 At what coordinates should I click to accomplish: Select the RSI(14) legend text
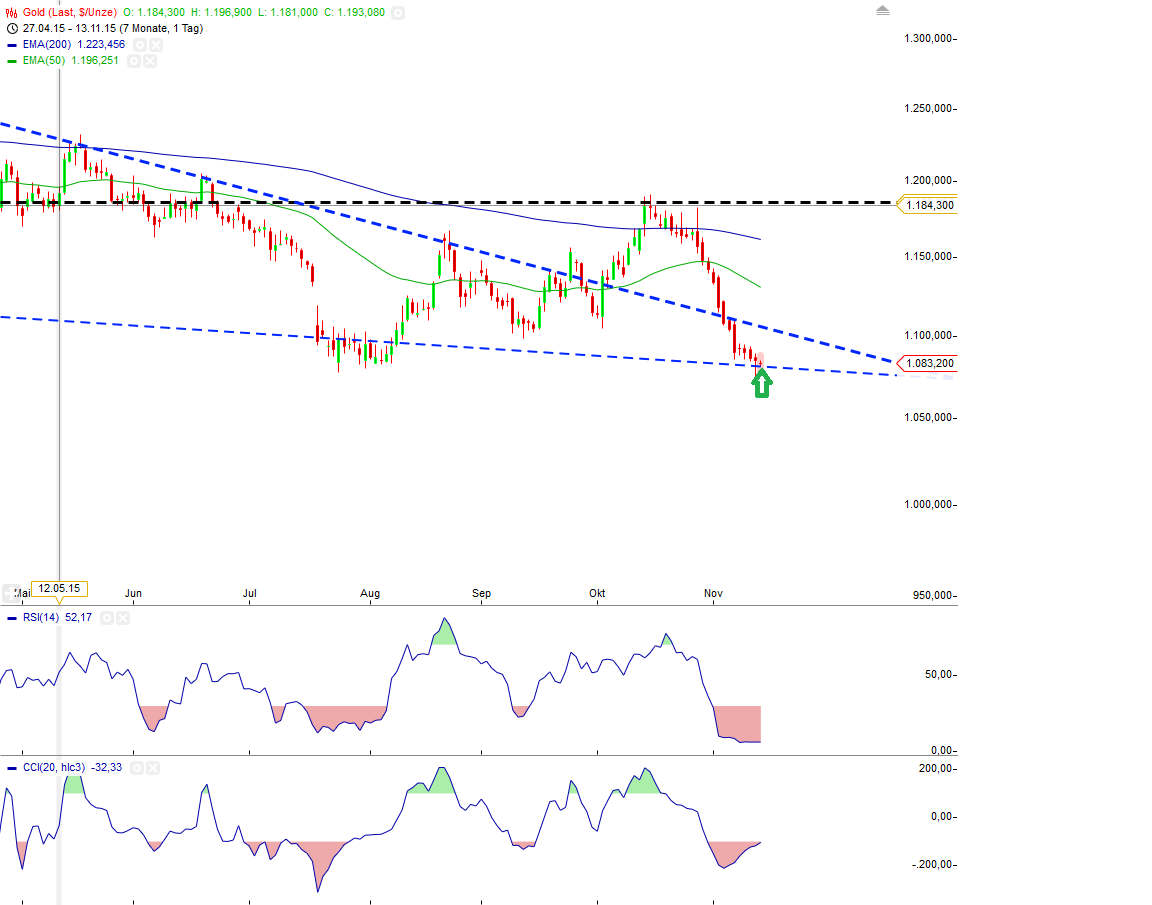[x=48, y=617]
